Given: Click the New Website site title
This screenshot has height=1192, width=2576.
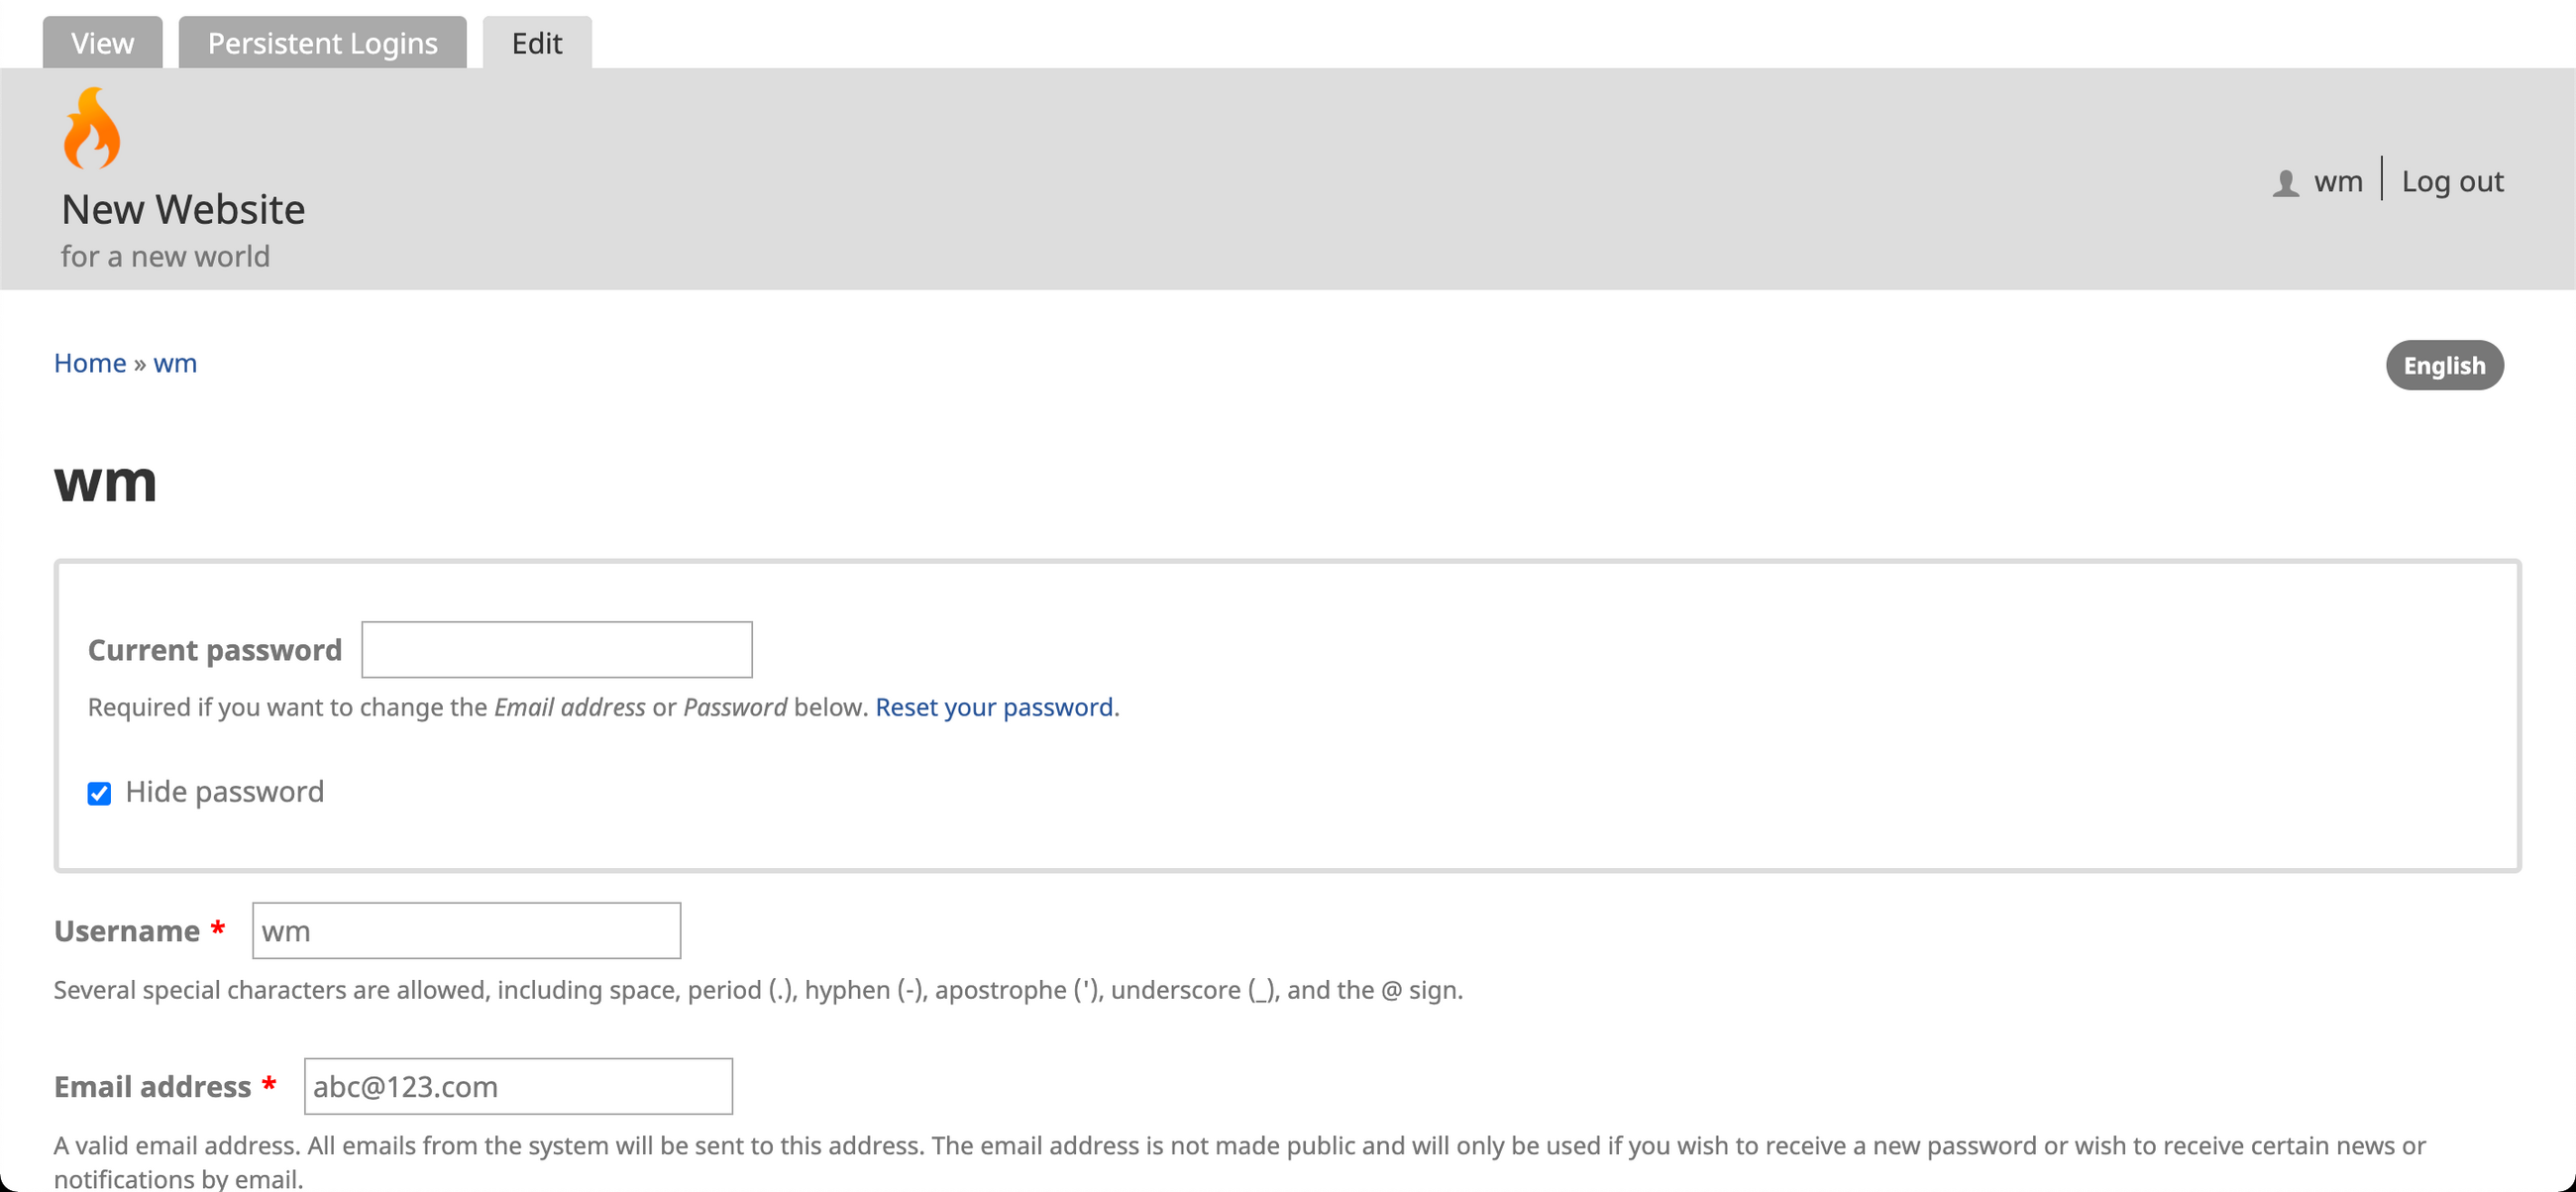Looking at the screenshot, I should coord(183,209).
